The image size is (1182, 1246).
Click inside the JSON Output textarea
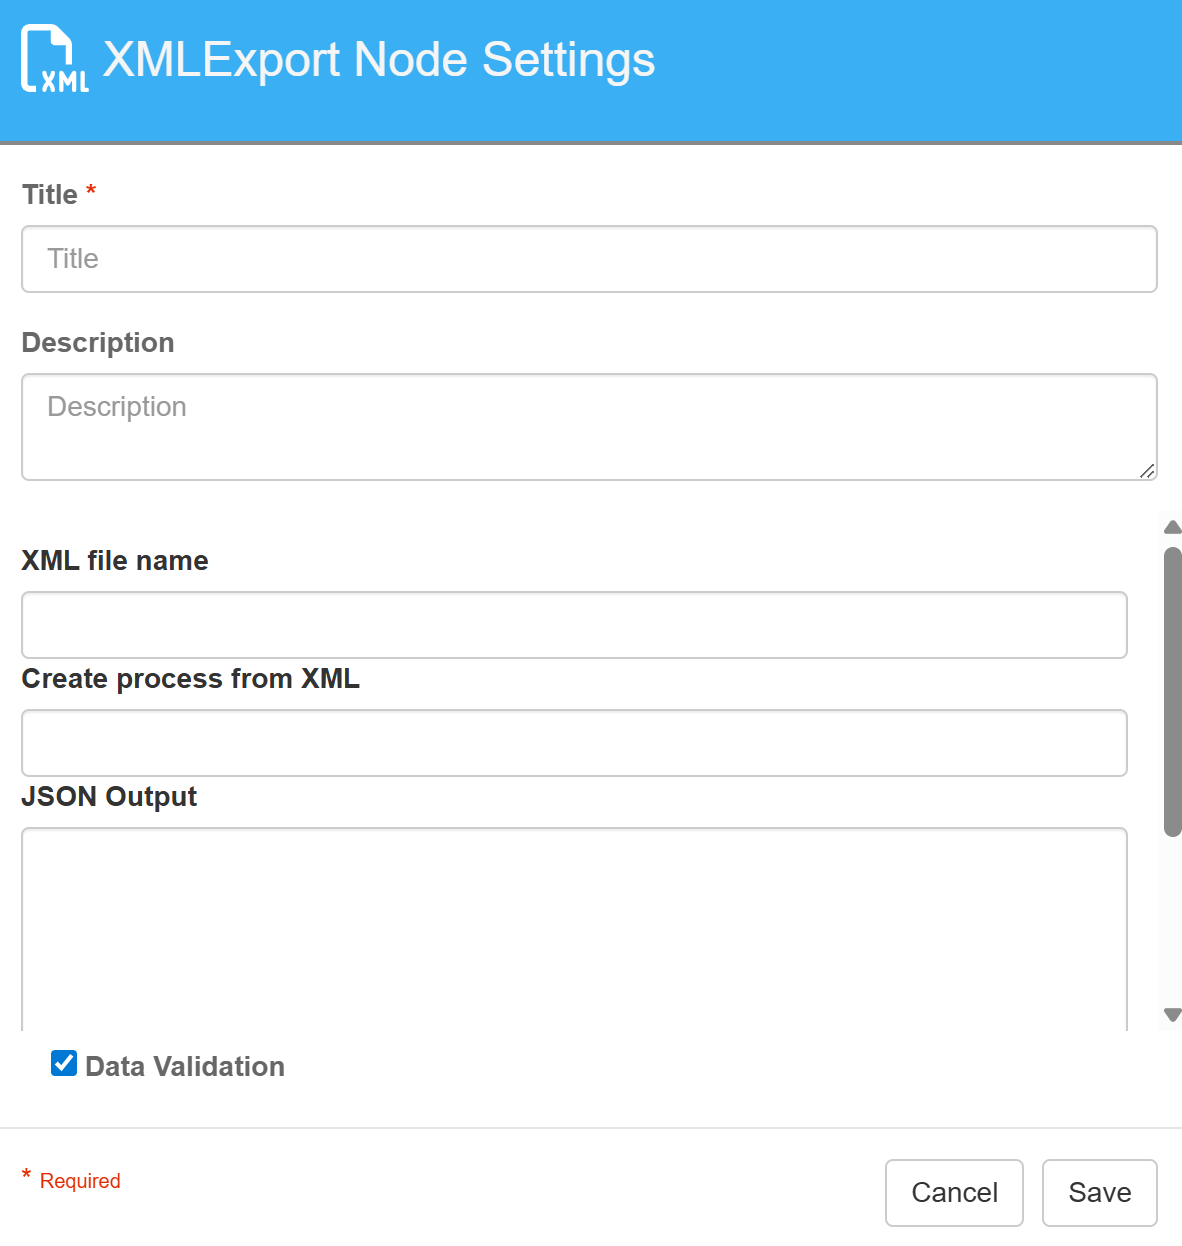click(574, 920)
